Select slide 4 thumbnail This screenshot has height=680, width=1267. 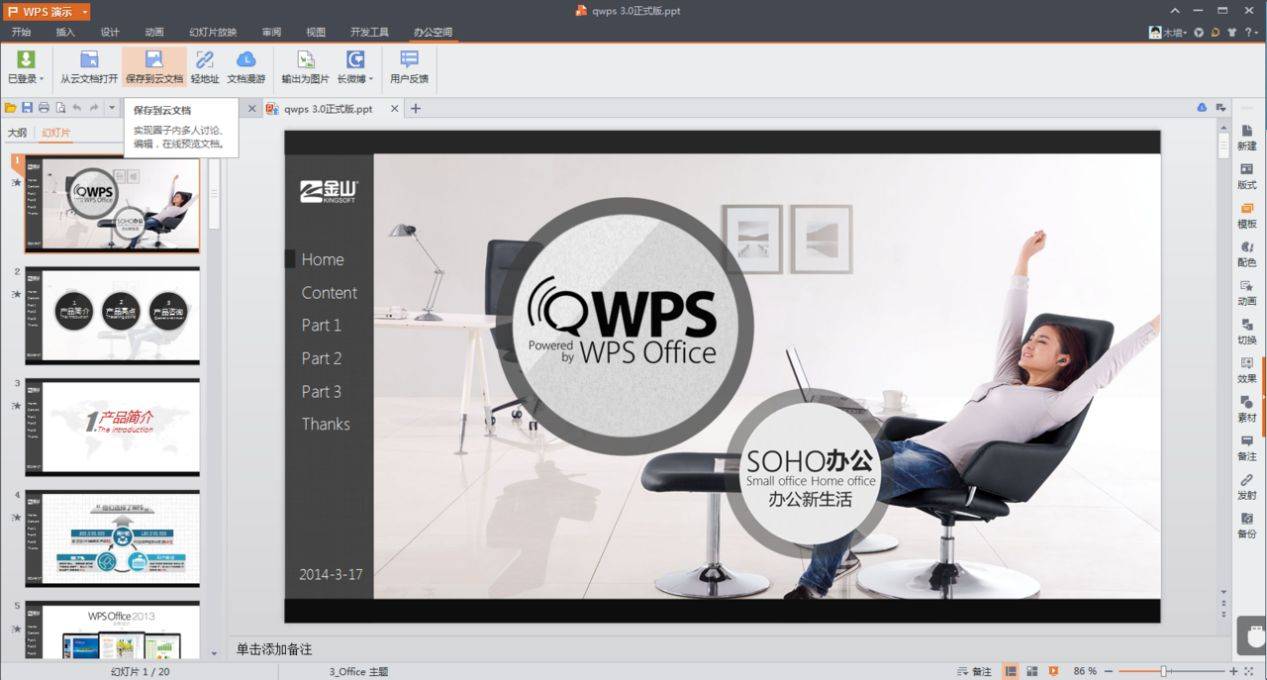pos(112,538)
